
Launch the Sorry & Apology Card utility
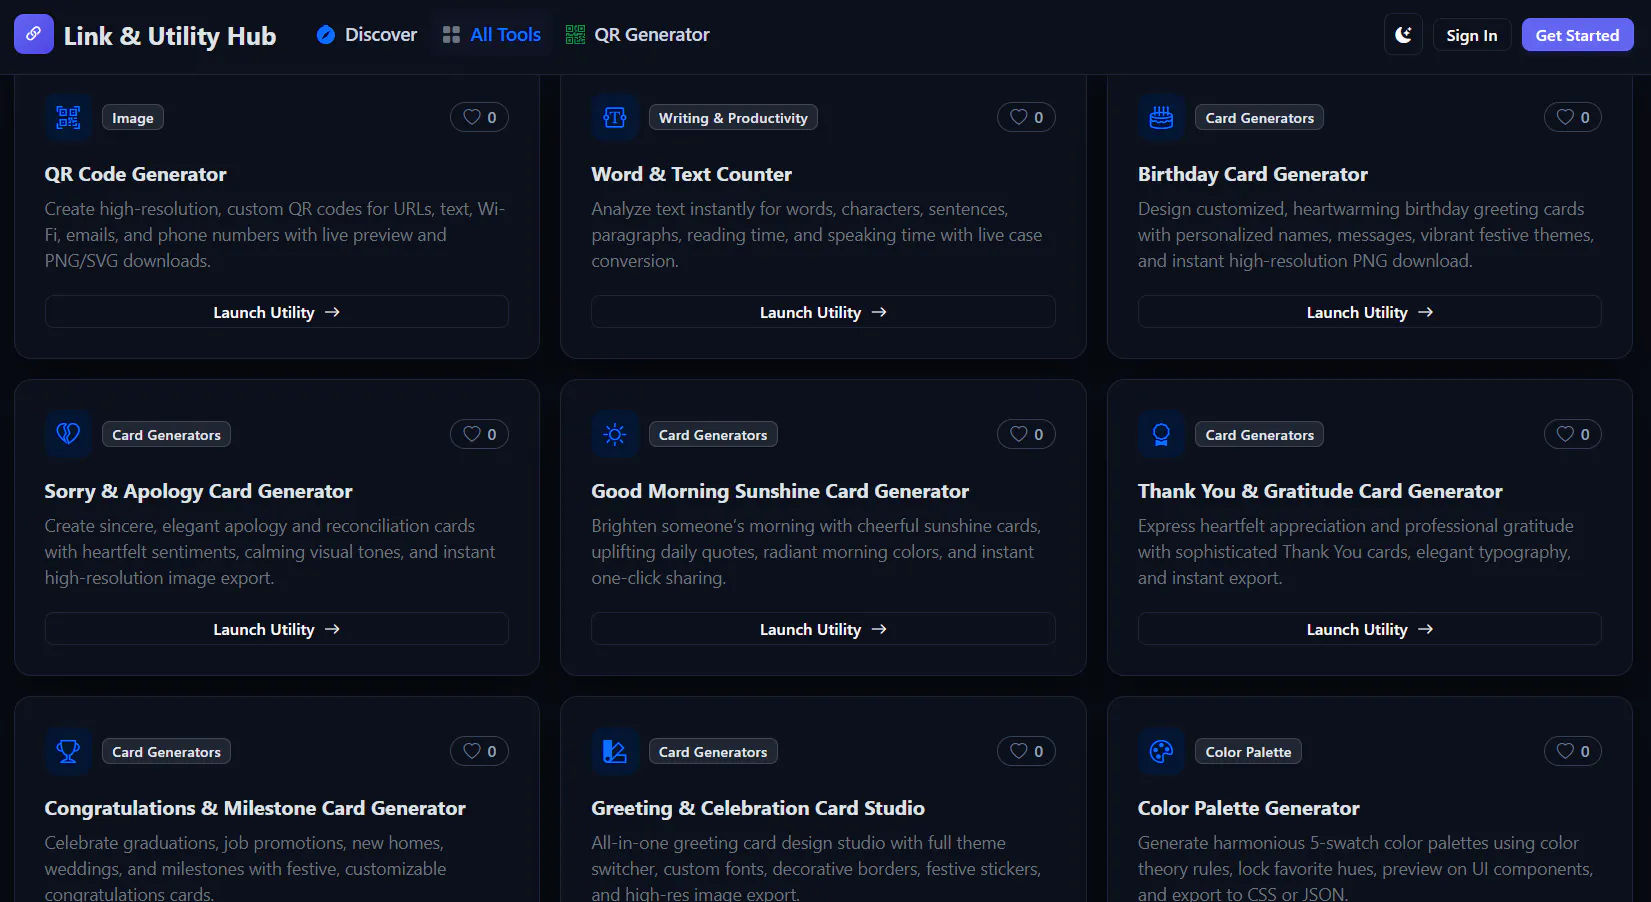(x=277, y=629)
